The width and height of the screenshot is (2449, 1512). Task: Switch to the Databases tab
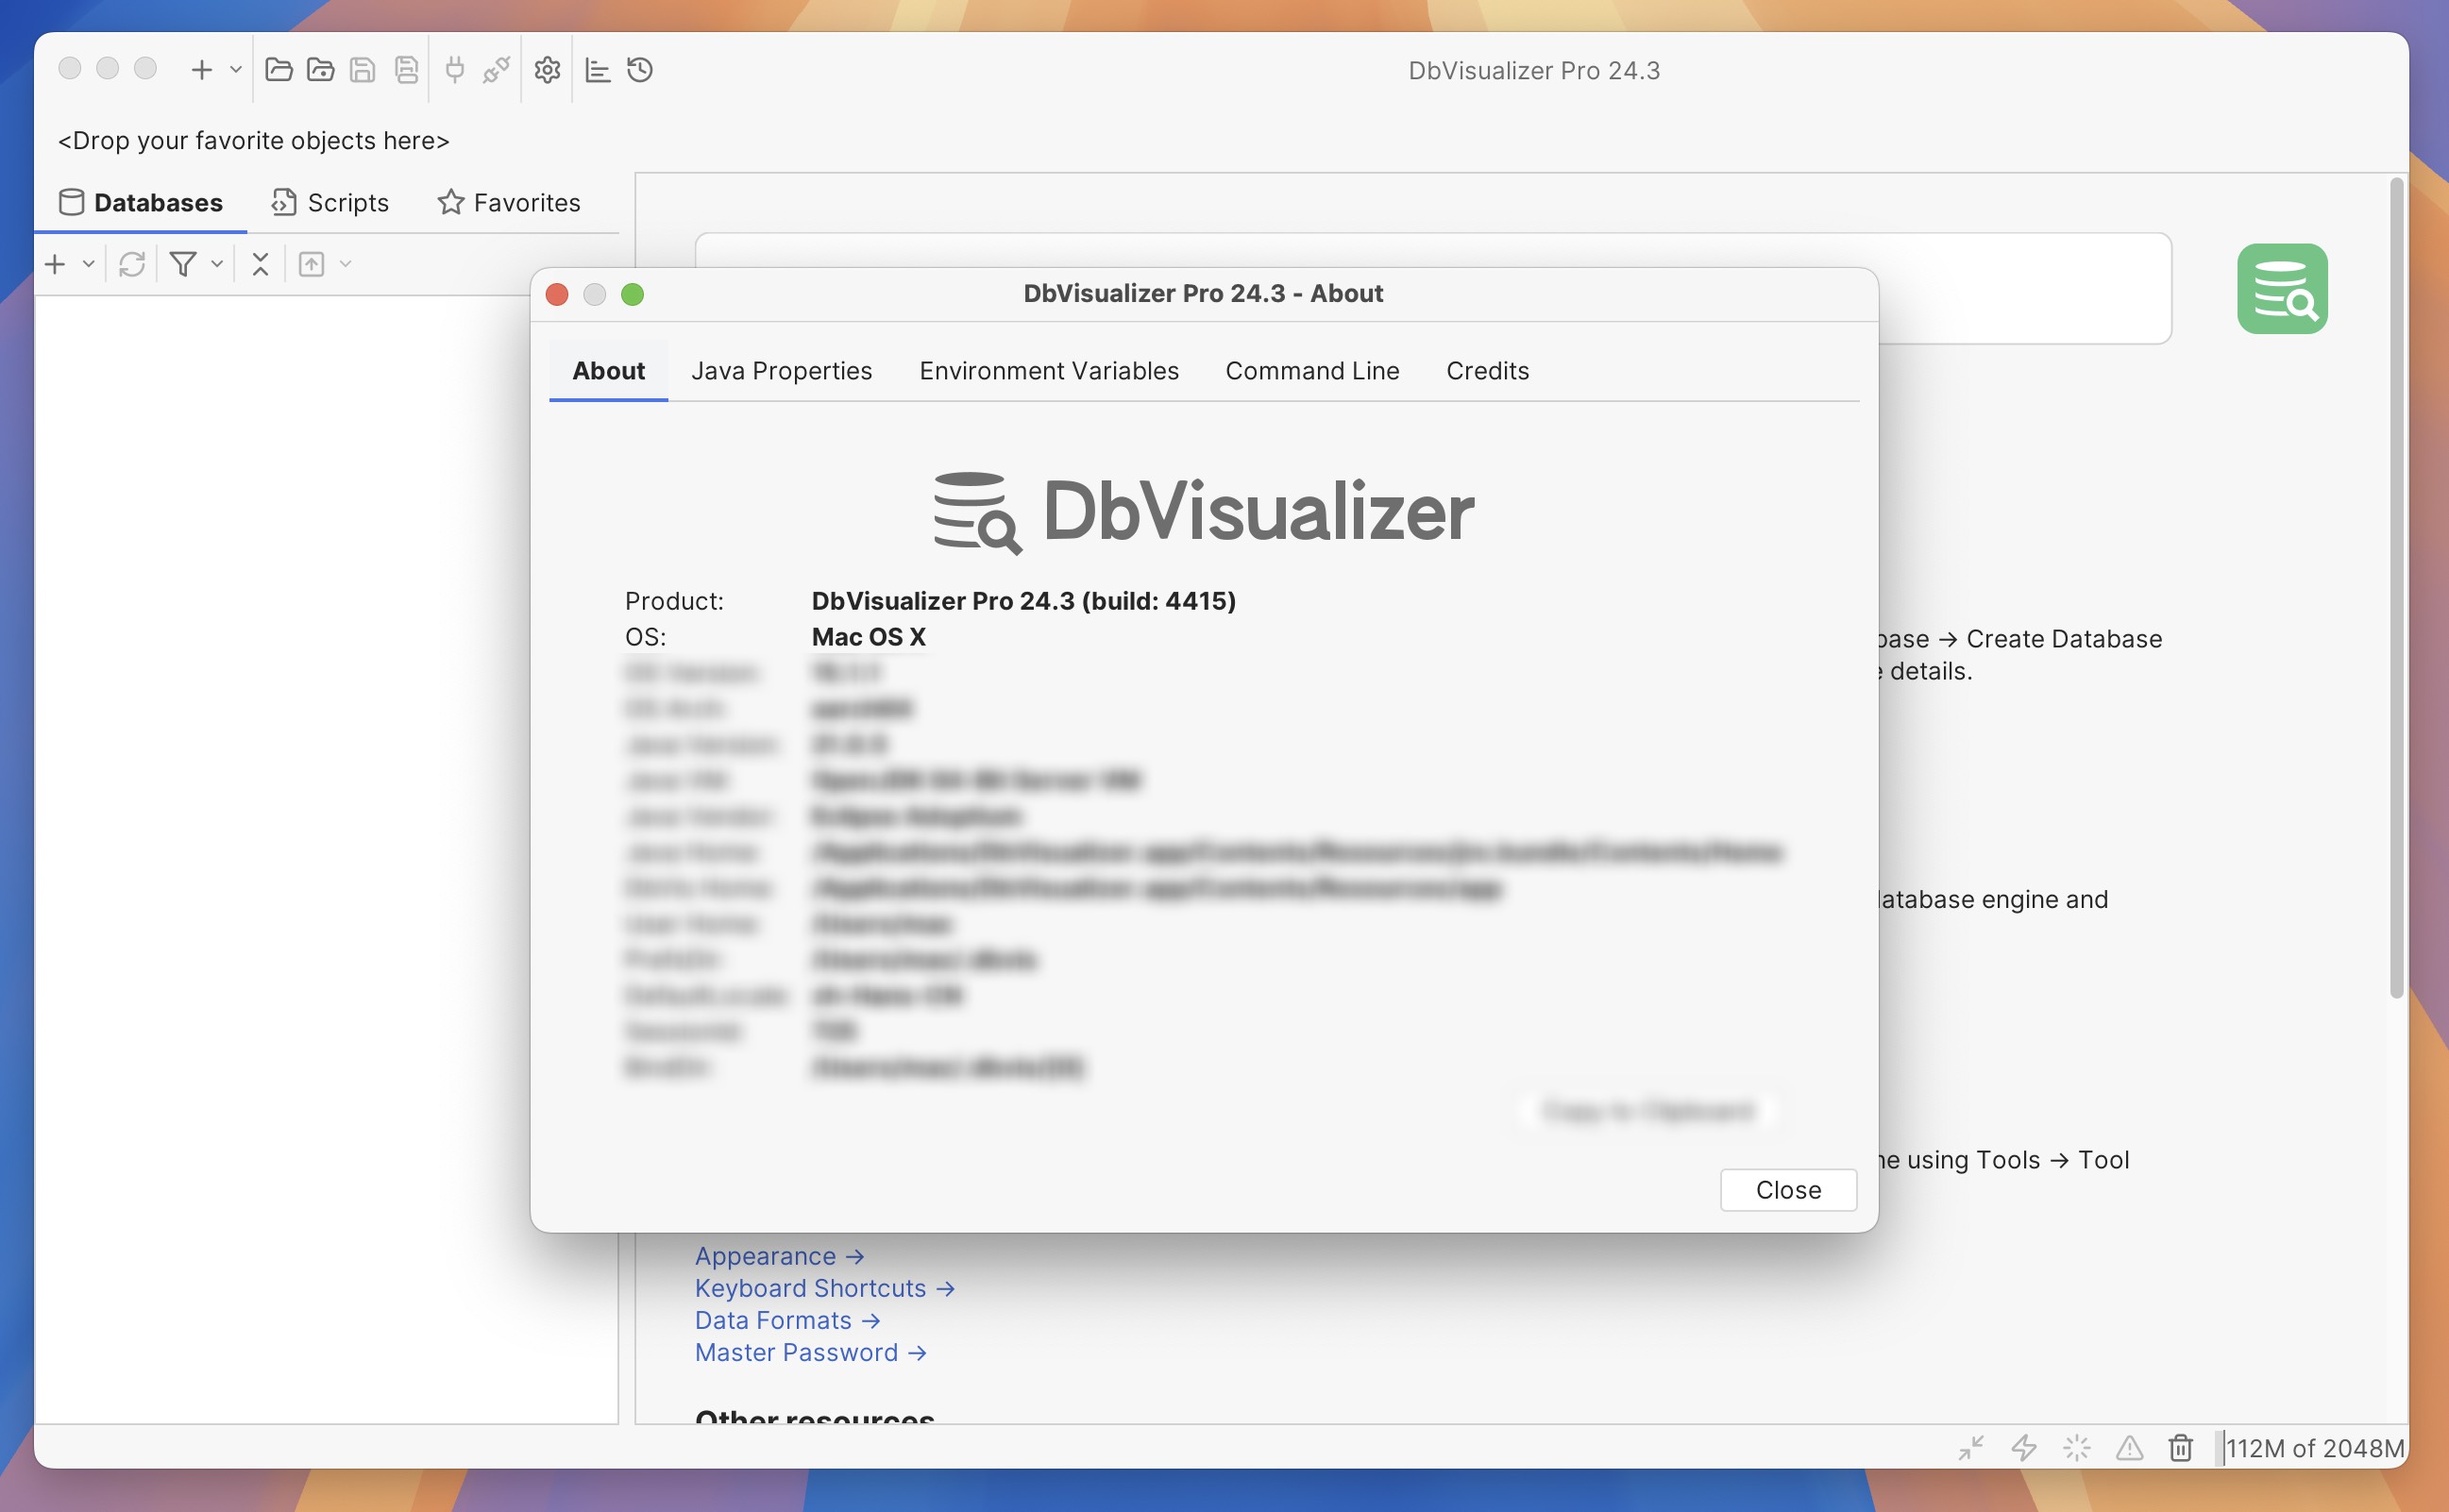tap(141, 203)
